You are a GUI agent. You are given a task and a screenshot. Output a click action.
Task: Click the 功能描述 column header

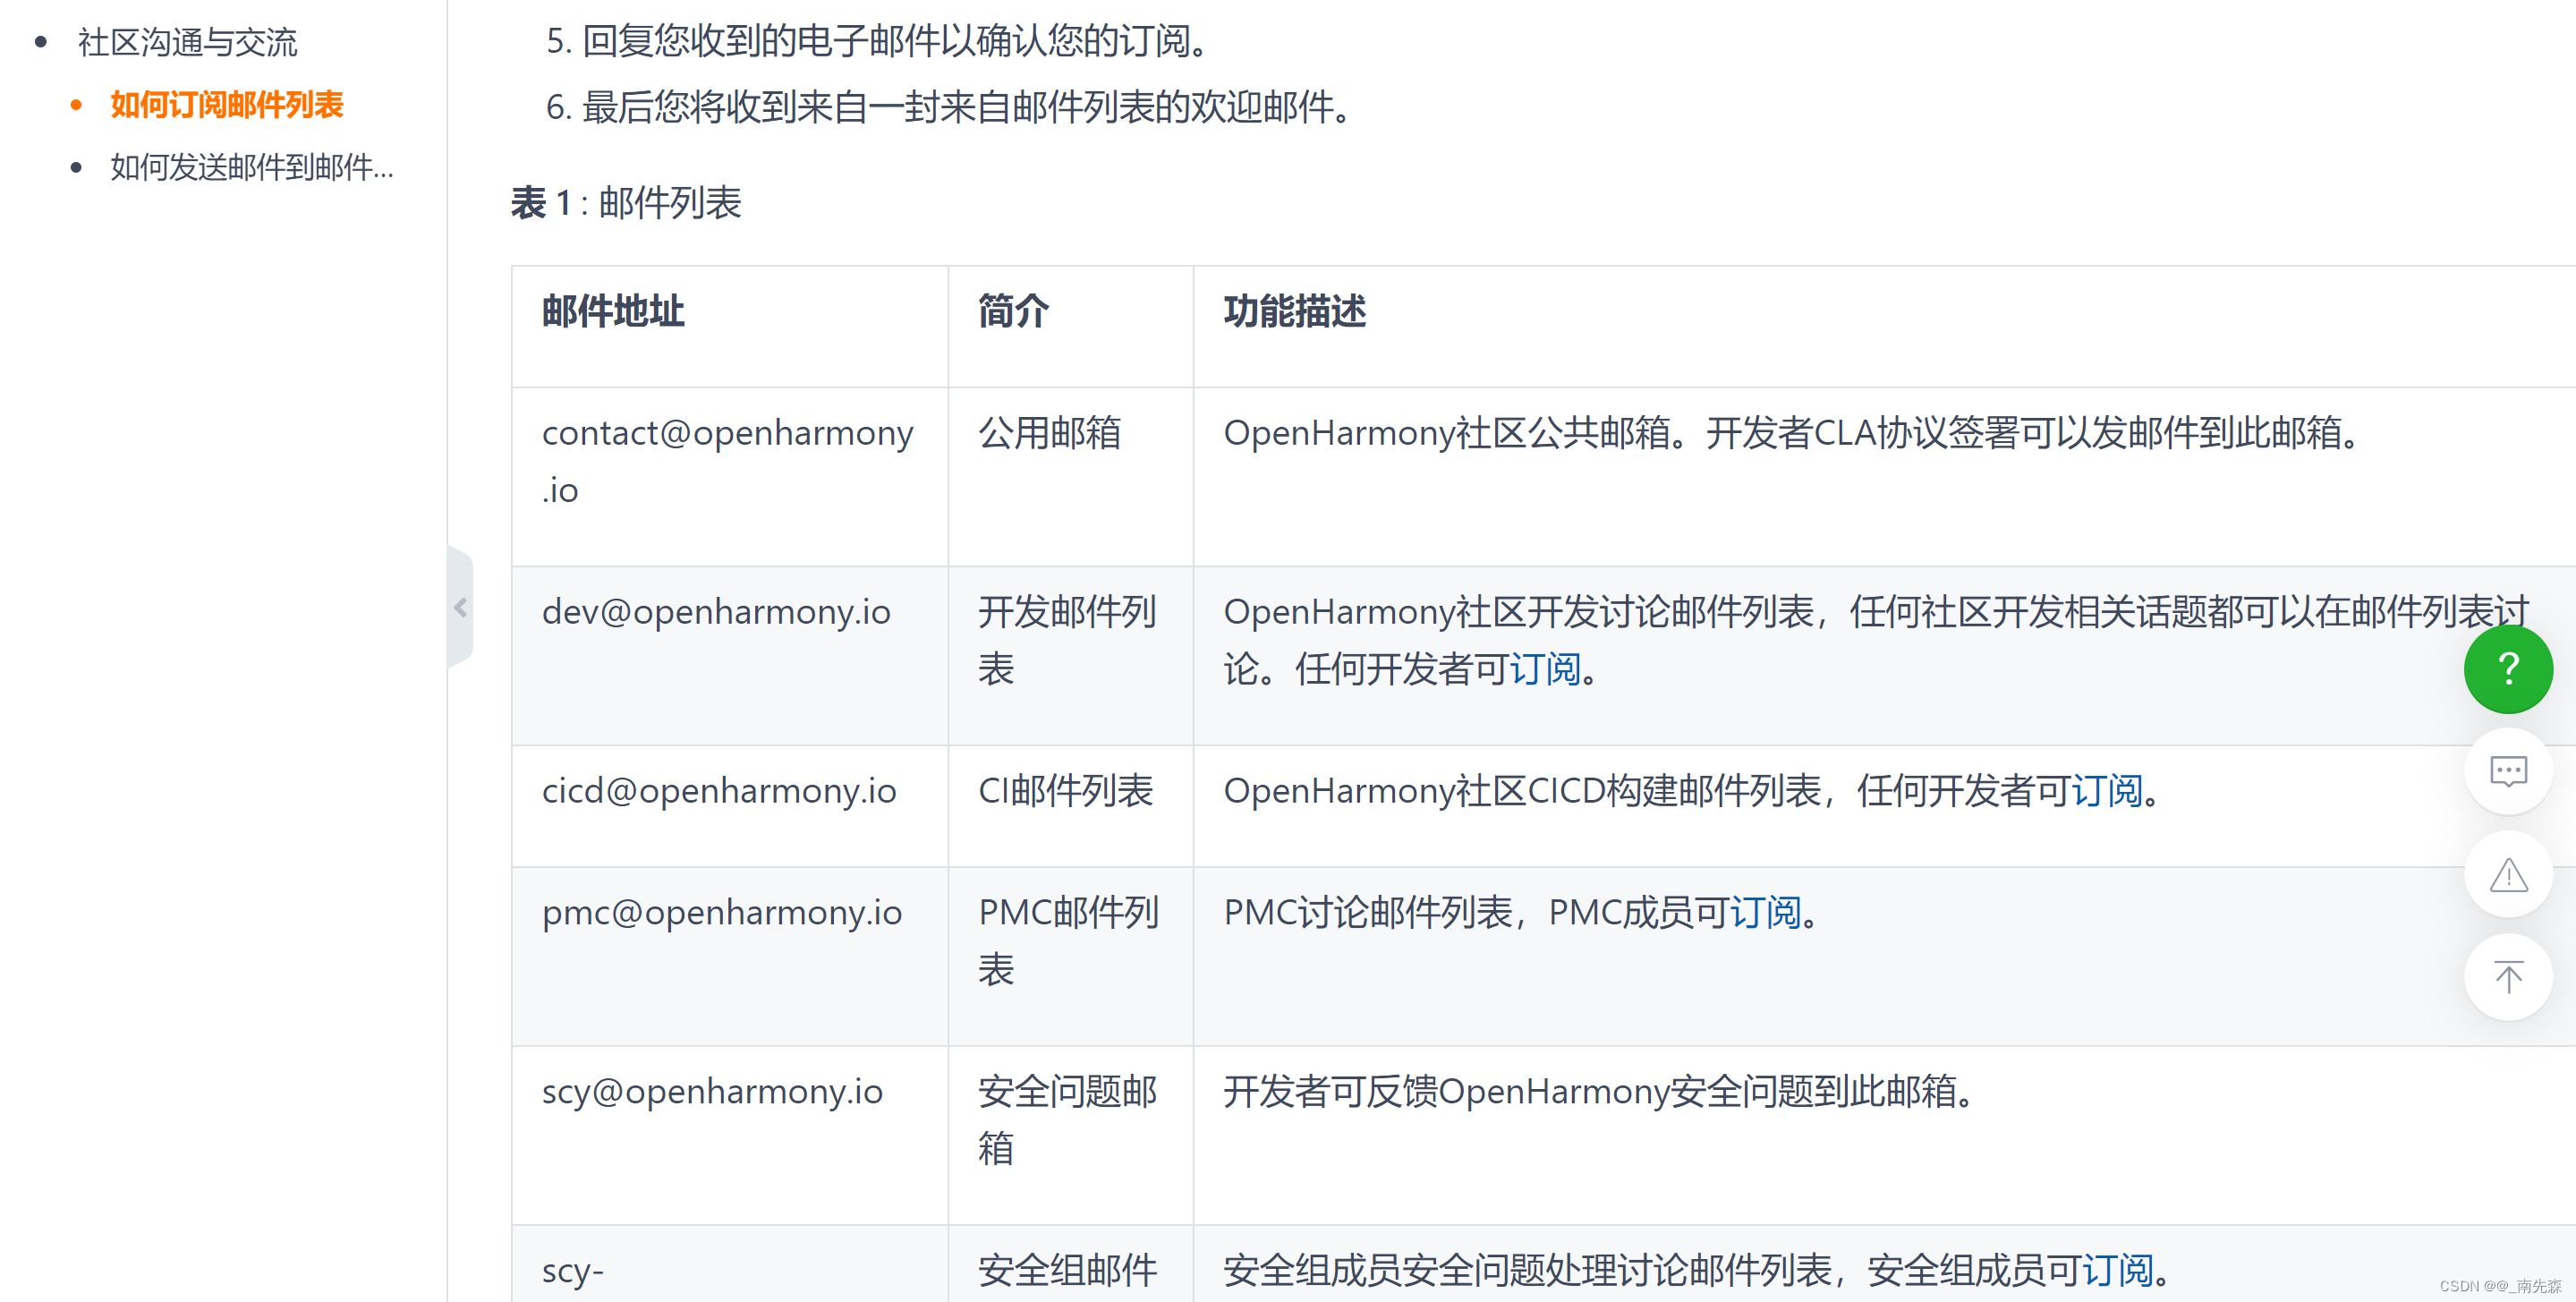(x=1884, y=326)
